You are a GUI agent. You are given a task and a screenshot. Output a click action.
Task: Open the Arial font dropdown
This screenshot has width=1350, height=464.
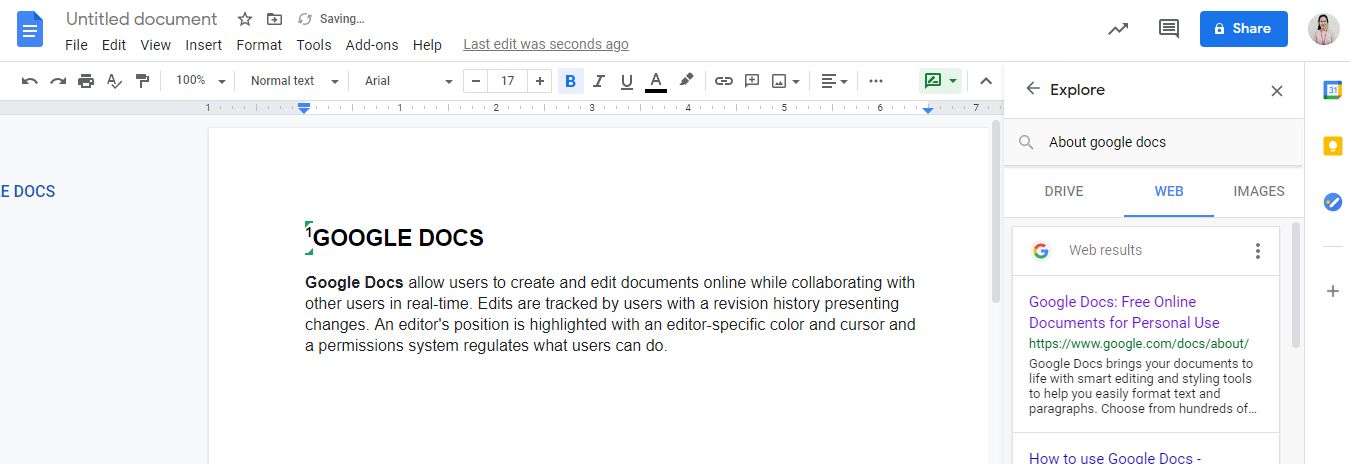(x=408, y=81)
